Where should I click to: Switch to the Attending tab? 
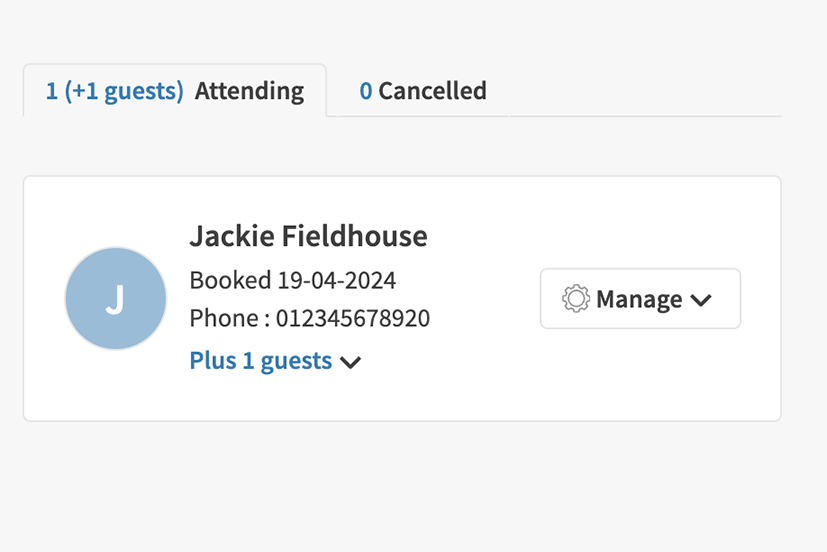(x=175, y=91)
